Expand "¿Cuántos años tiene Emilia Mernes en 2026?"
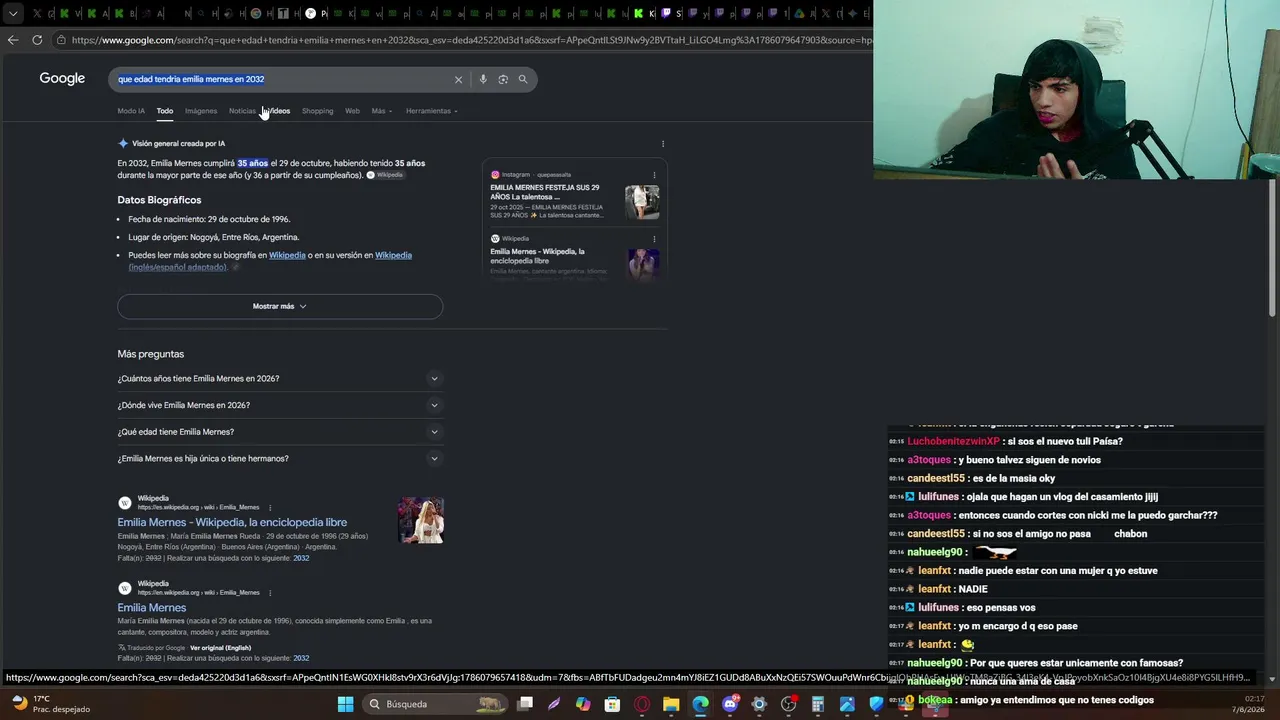This screenshot has width=1280, height=720. coord(280,379)
